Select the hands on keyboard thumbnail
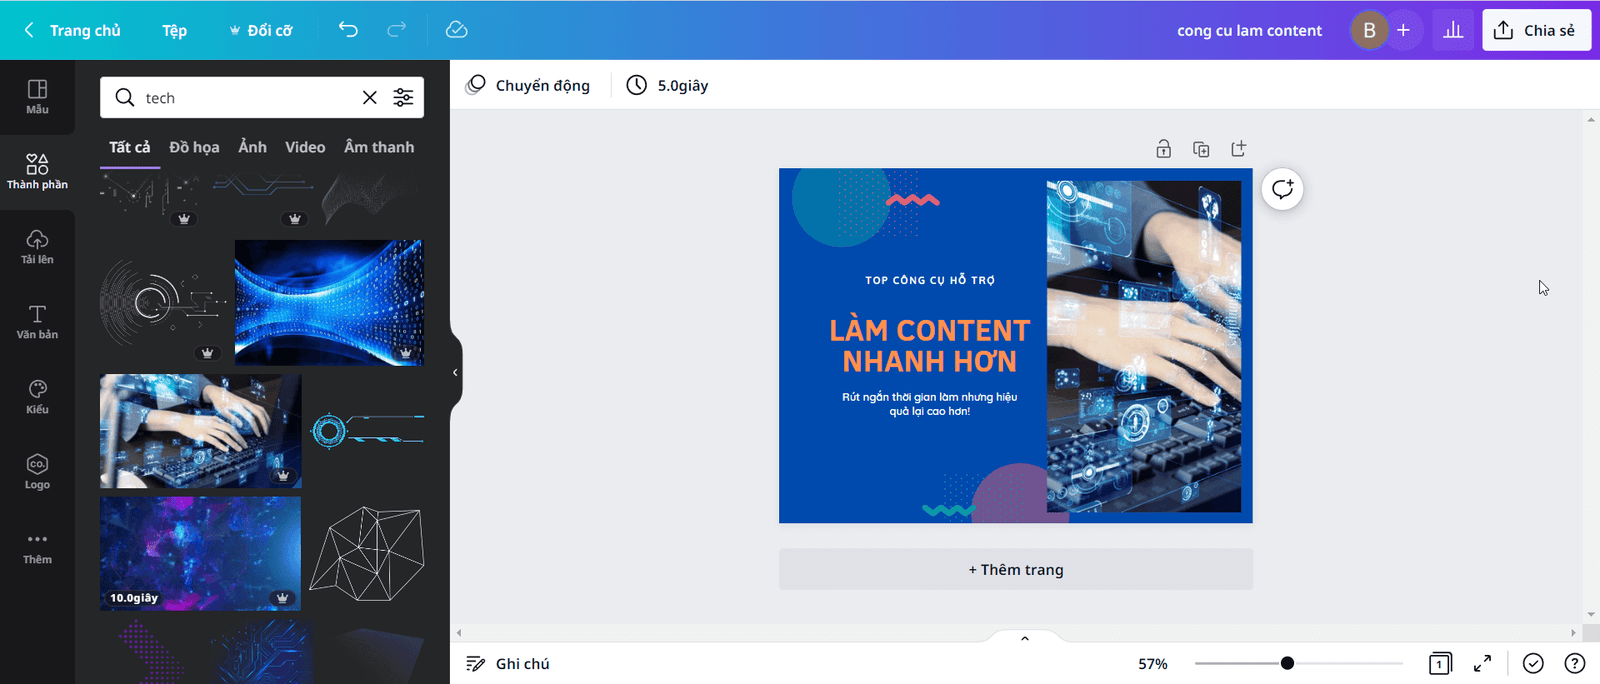This screenshot has width=1600, height=684. (200, 431)
